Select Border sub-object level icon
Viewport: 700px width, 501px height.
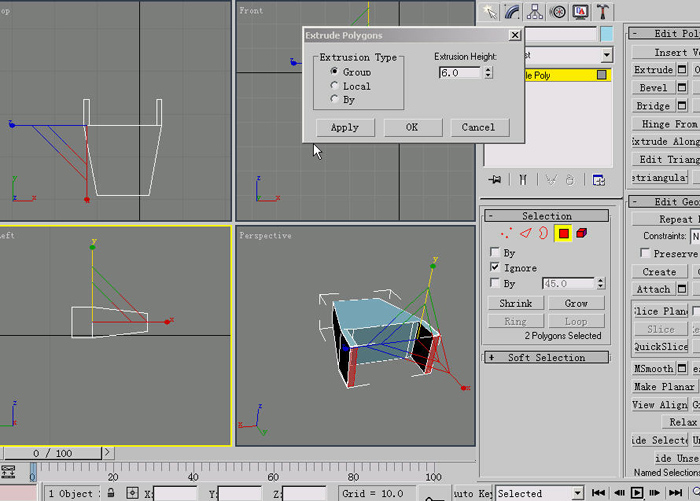click(543, 233)
